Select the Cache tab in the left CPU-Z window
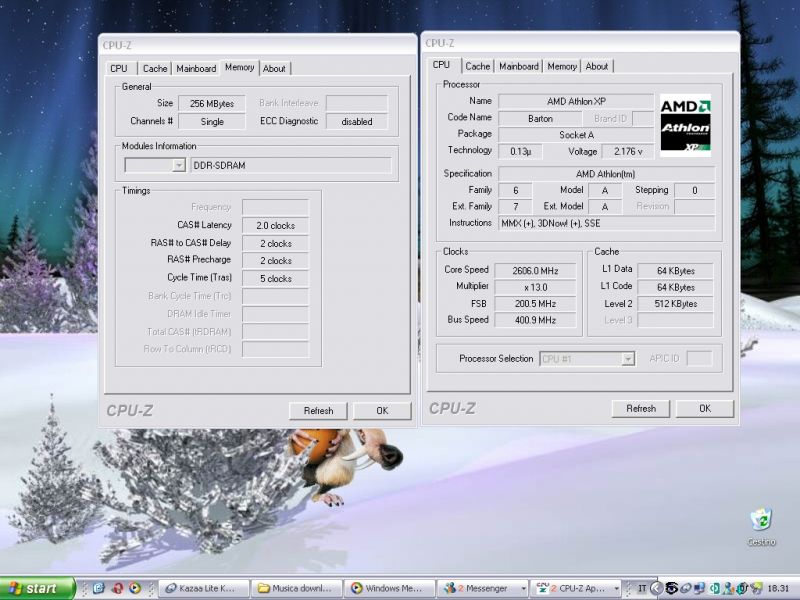Screen dimensions: 800x600 pyautogui.click(x=155, y=68)
